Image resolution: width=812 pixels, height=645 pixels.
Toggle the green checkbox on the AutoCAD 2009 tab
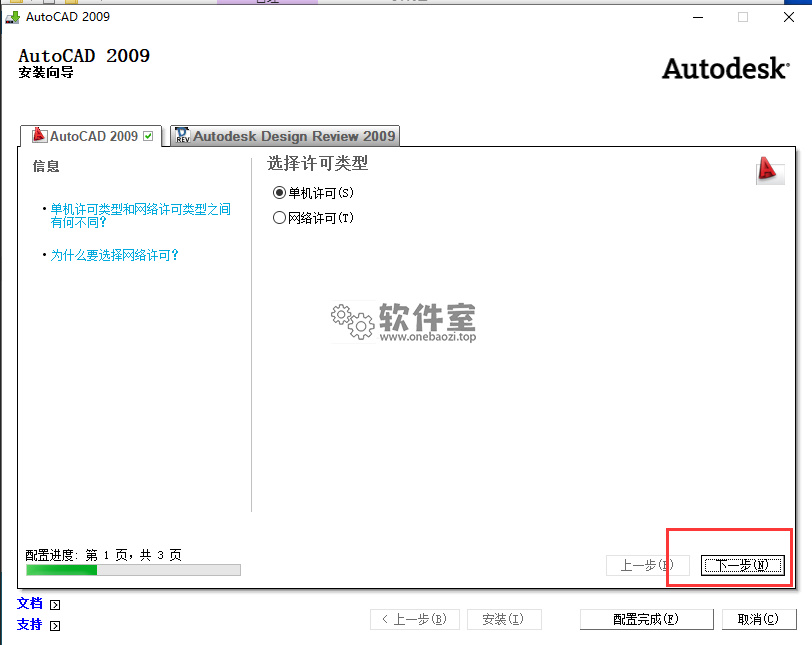click(149, 136)
